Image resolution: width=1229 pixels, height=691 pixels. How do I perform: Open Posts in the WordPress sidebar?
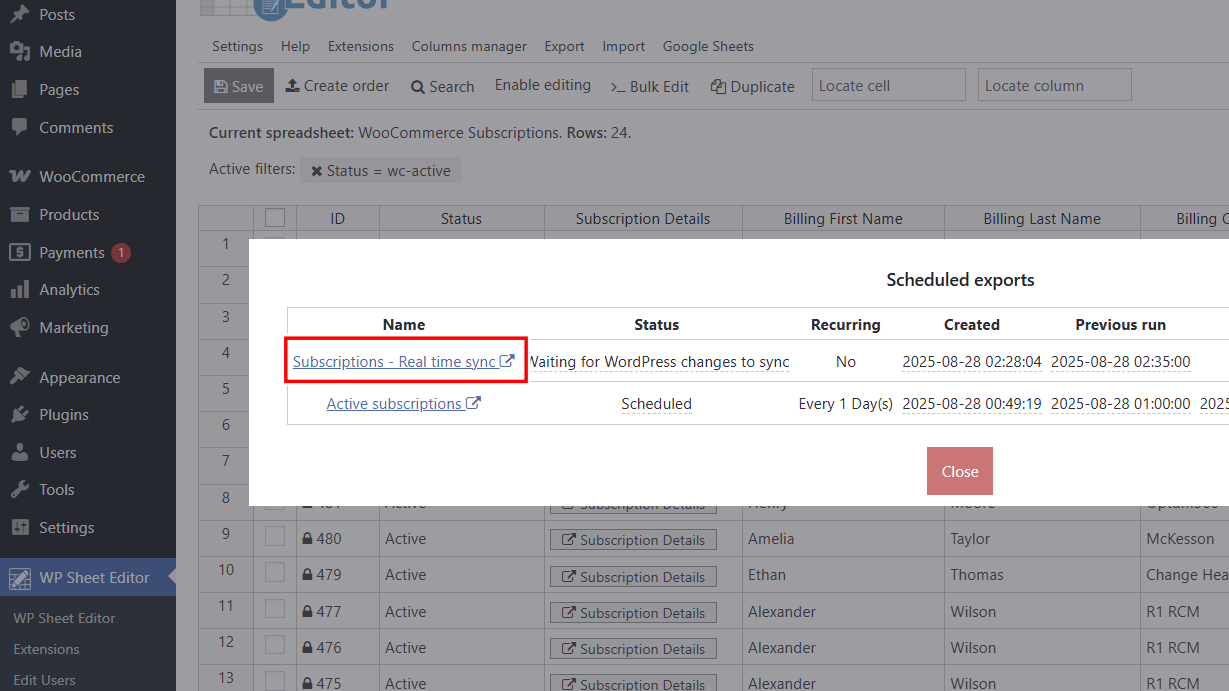(x=57, y=14)
